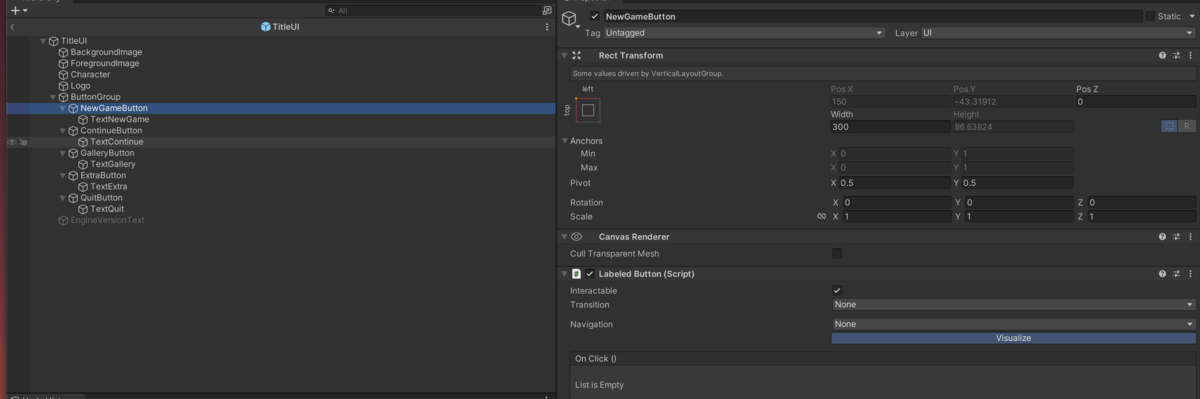Toggle the NewGameButton active checkbox
The width and height of the screenshot is (1200, 399).
pos(594,16)
